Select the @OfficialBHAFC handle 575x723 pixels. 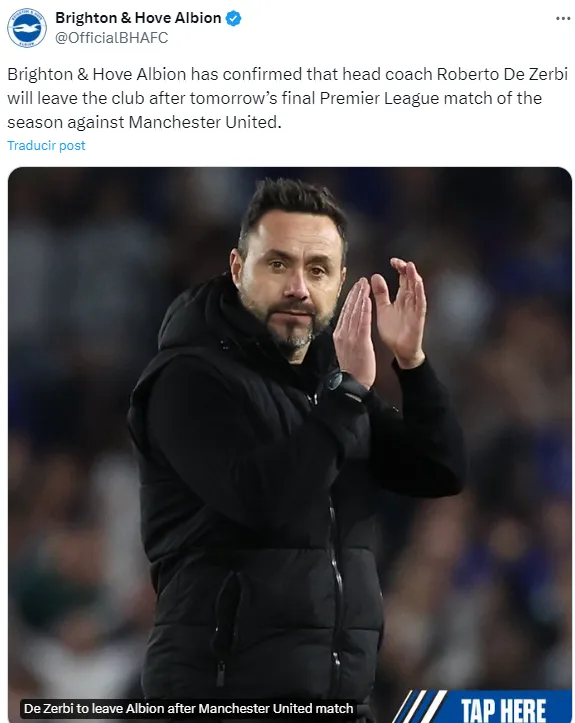click(112, 38)
